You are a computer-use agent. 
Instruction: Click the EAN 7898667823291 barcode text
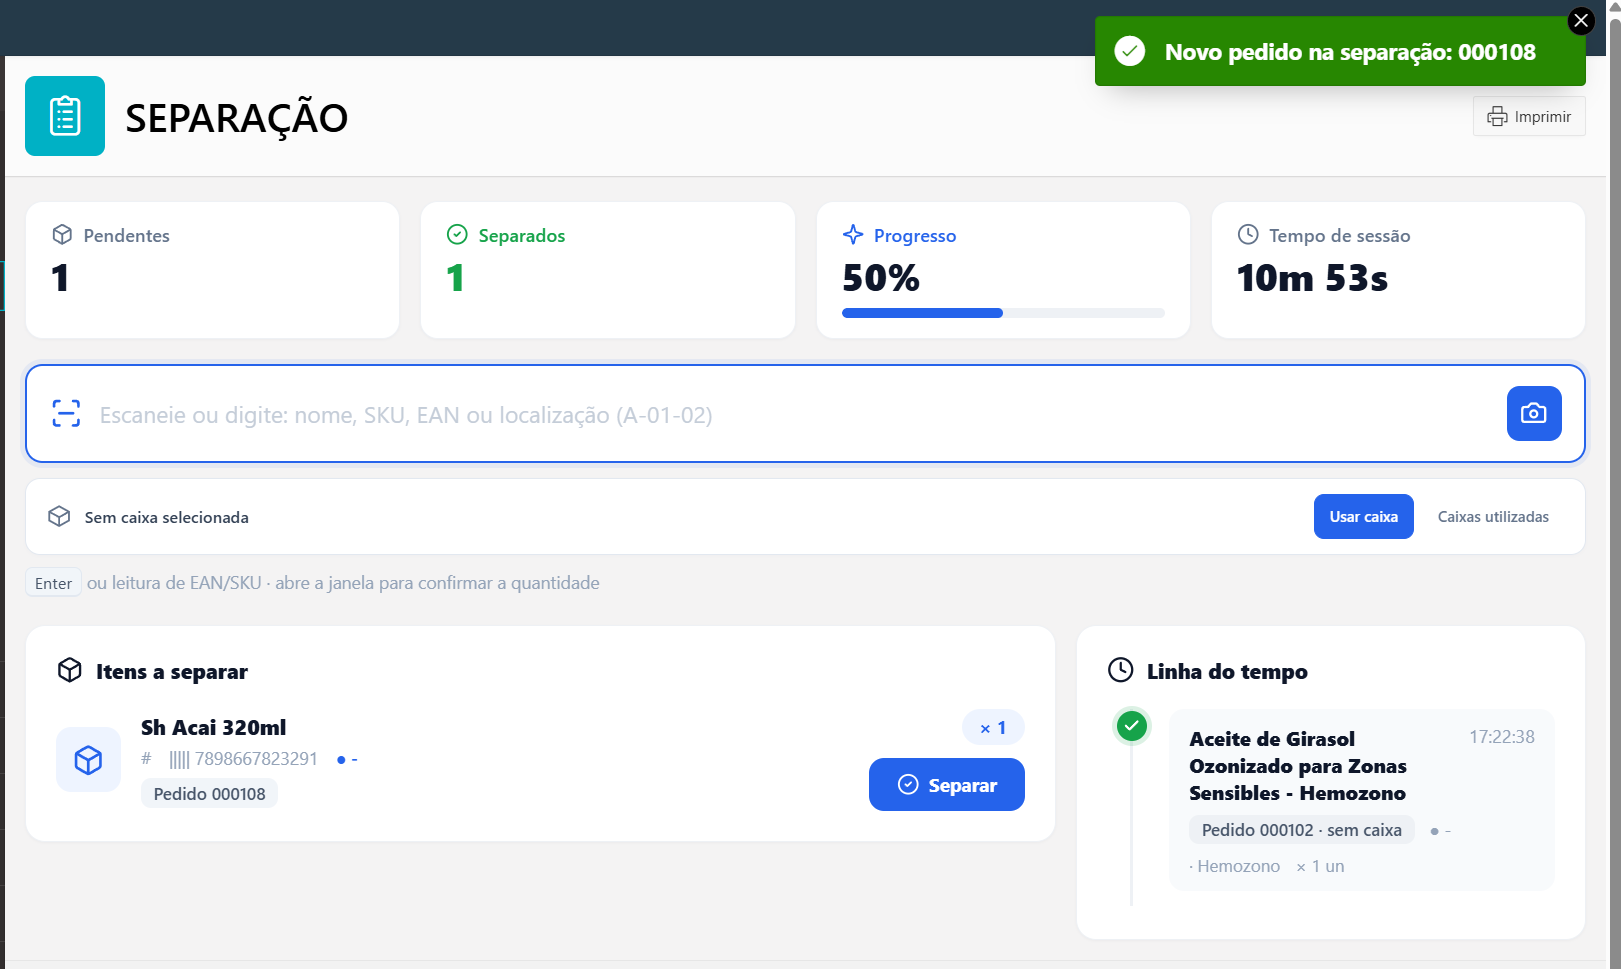pyautogui.click(x=256, y=759)
